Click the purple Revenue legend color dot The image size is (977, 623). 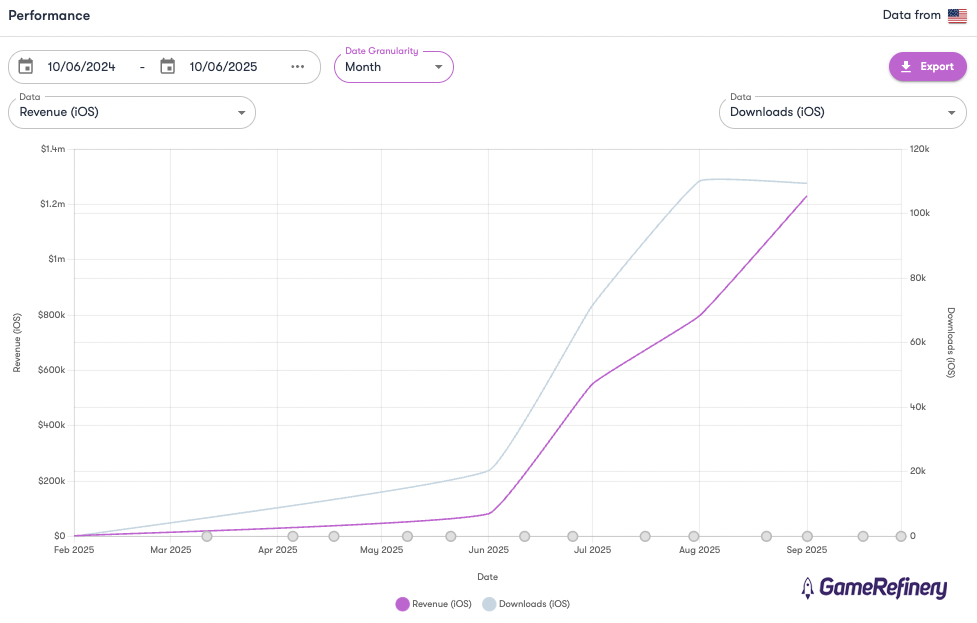(x=403, y=604)
